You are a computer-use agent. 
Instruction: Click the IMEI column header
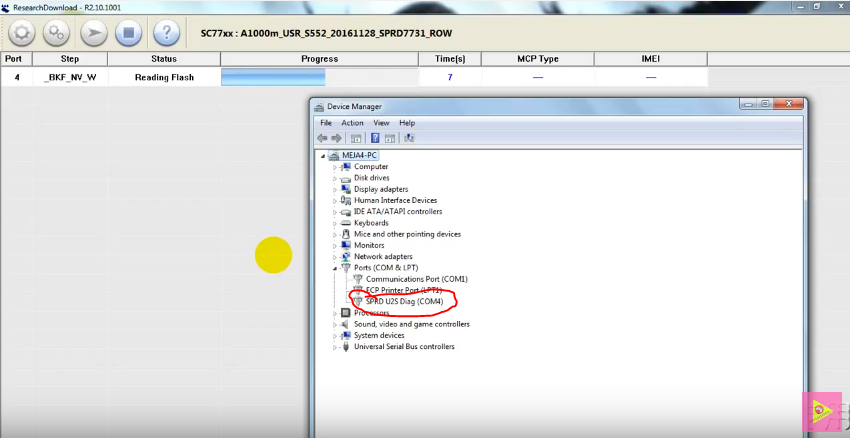[x=651, y=59]
